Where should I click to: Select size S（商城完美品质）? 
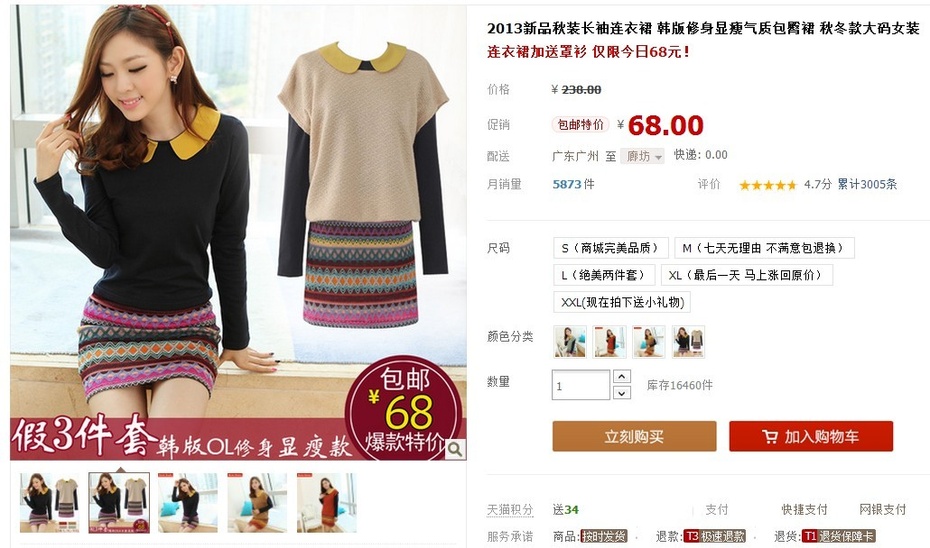click(x=611, y=248)
